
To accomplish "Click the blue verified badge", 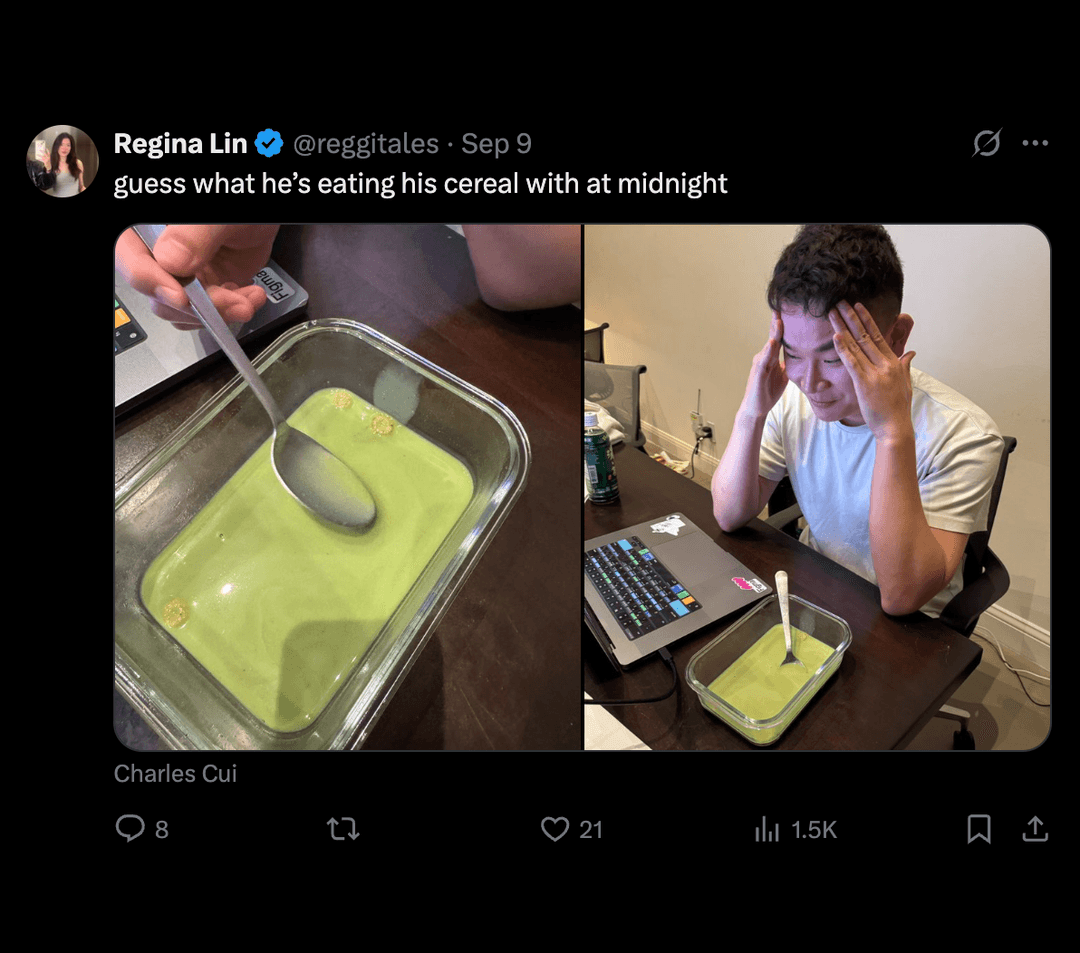I will point(269,144).
